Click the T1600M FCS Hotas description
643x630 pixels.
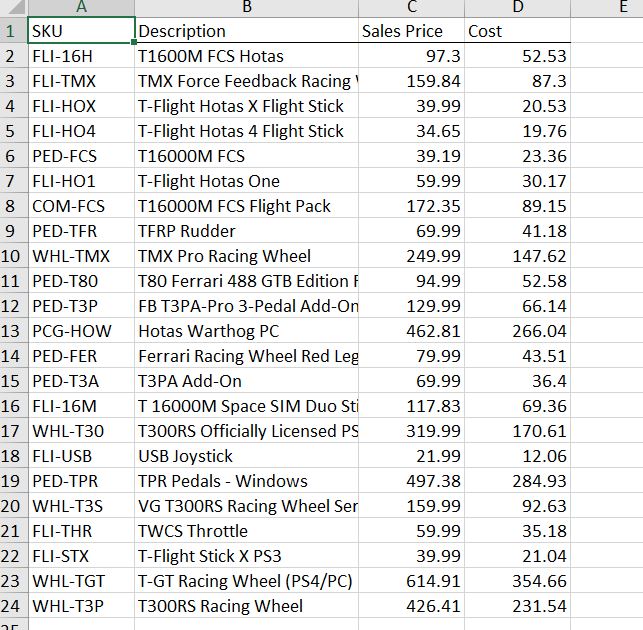point(246,56)
